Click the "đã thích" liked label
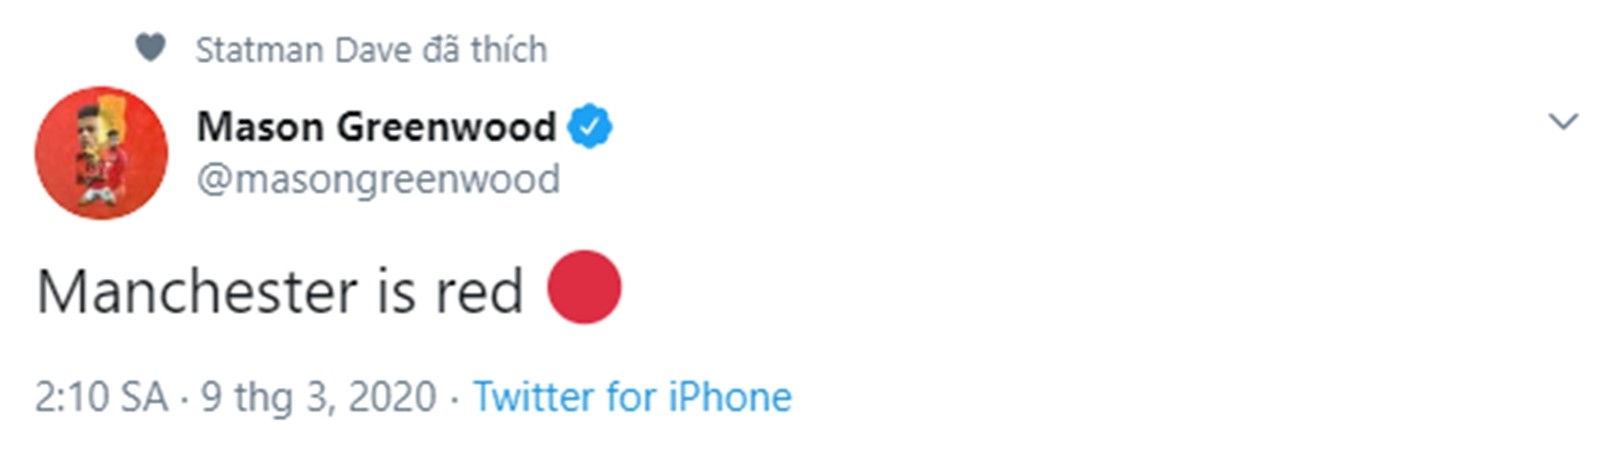Screen dimensions: 1615x450 [484, 49]
